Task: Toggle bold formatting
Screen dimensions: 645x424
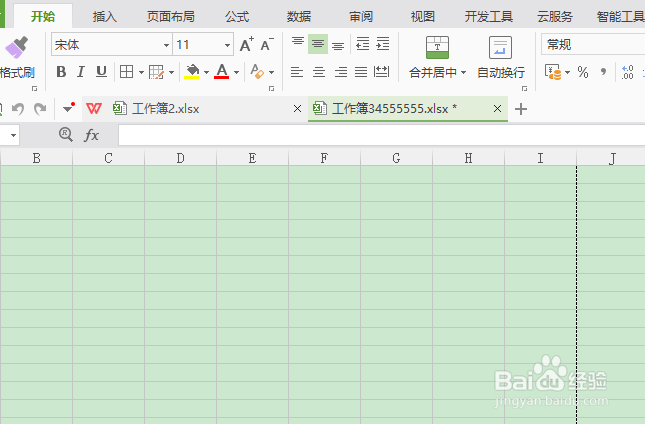Action: [x=61, y=72]
